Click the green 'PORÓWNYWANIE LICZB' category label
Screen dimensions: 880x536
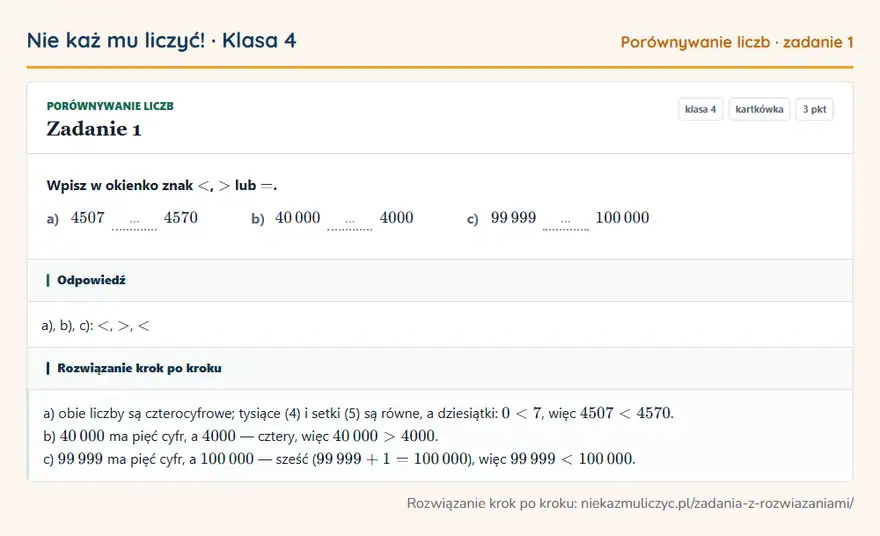coord(110,106)
